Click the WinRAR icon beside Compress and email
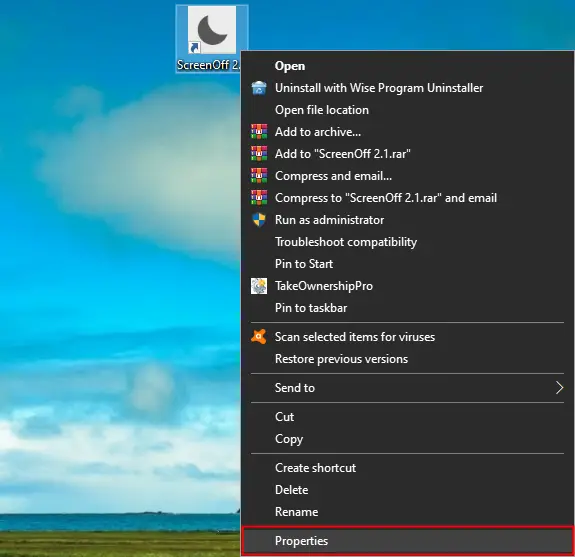Image resolution: width=575 pixels, height=557 pixels. tap(259, 176)
